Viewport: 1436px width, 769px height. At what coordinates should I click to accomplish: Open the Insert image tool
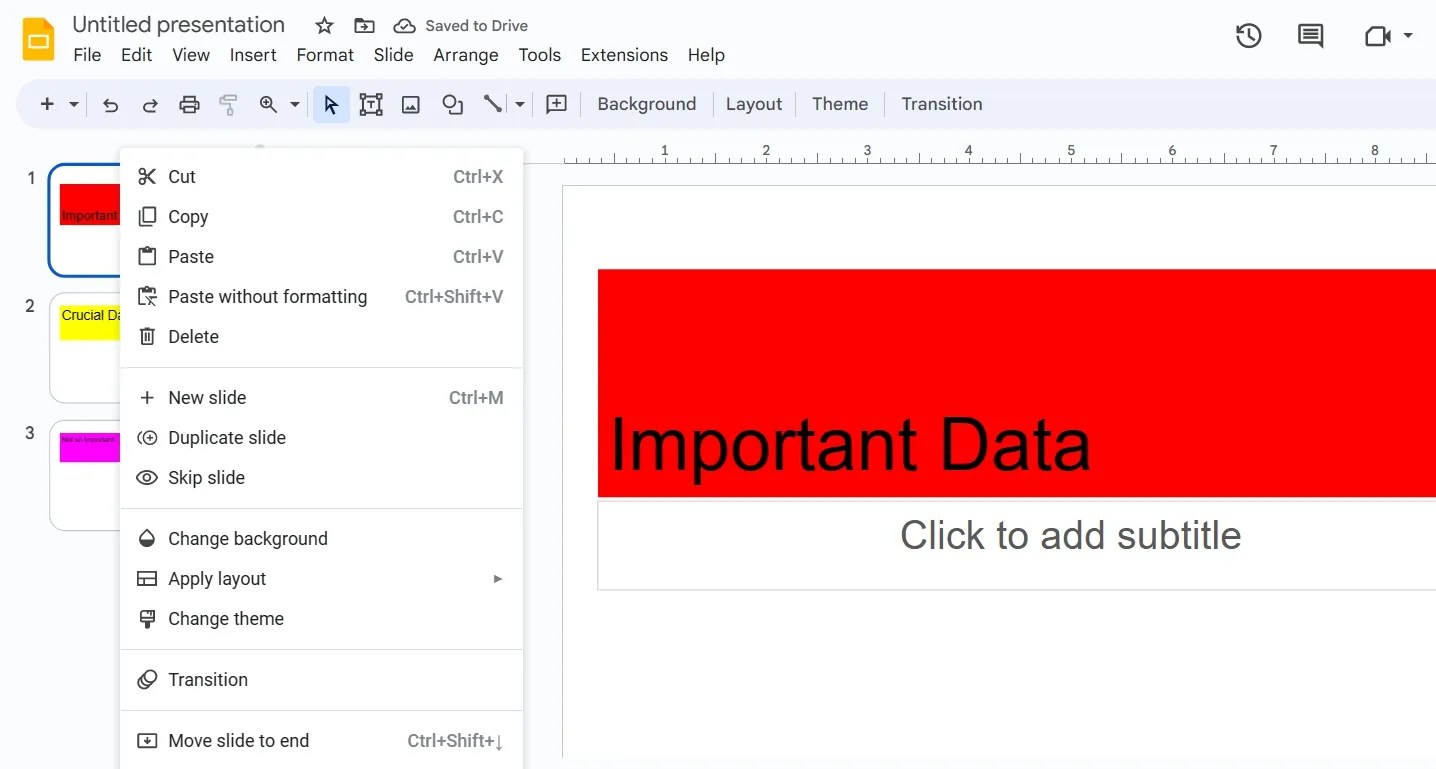410,103
